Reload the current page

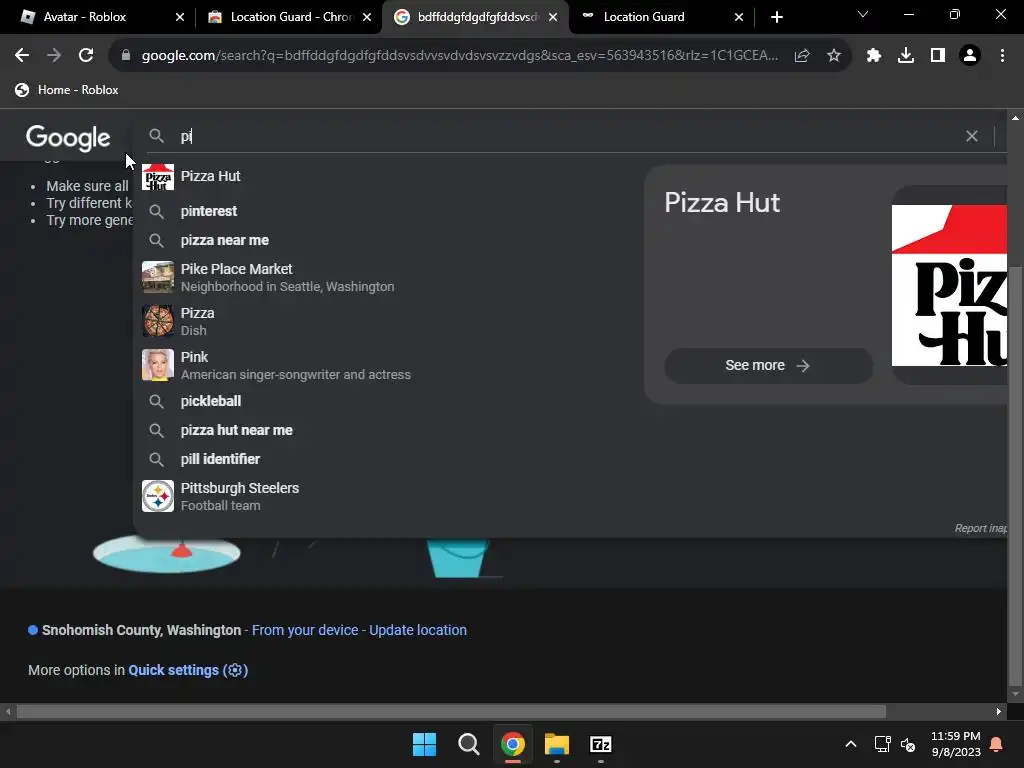point(86,56)
